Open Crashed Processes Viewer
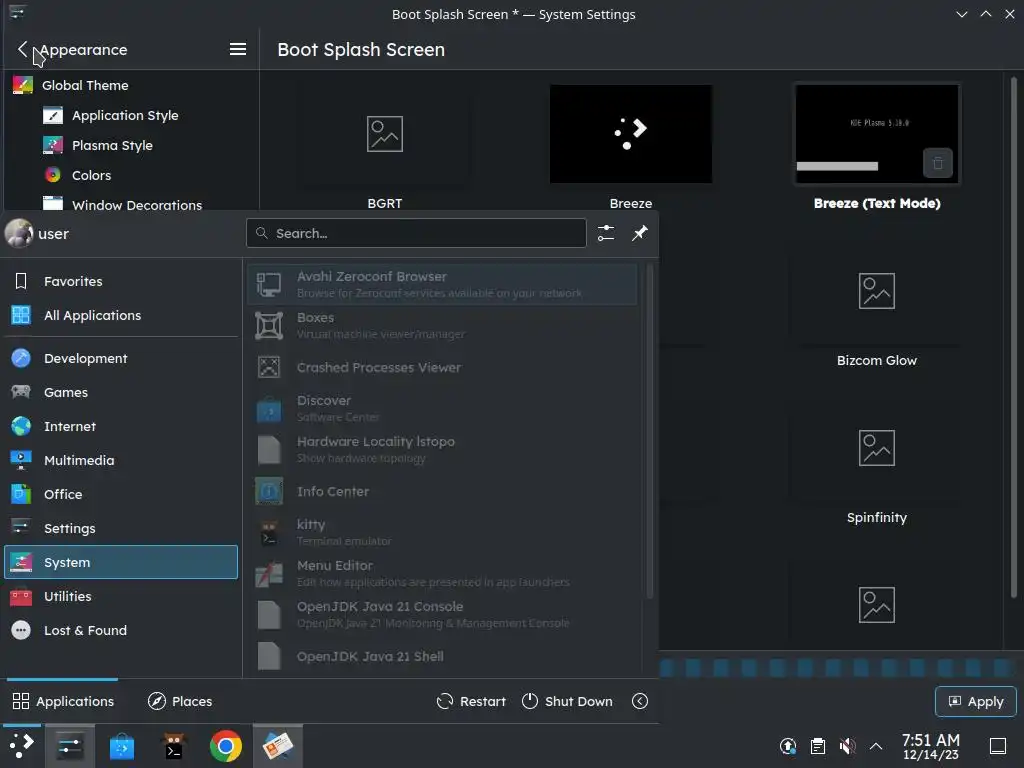Image resolution: width=1024 pixels, height=768 pixels. coord(442,367)
